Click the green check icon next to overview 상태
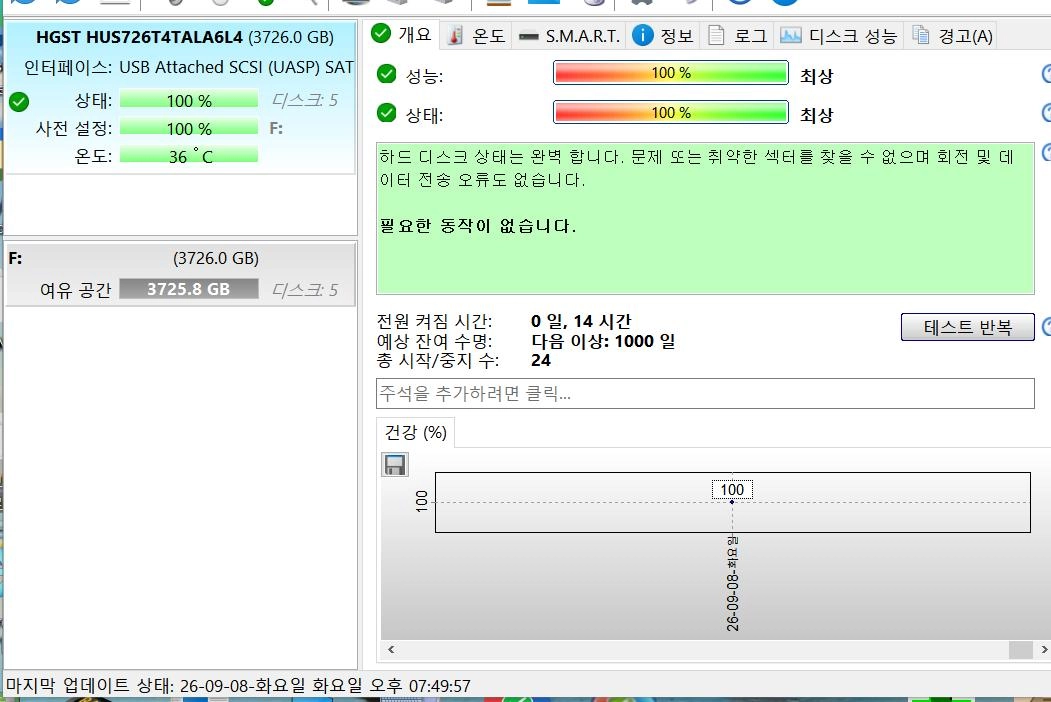The image size is (1051, 702). pyautogui.click(x=387, y=113)
